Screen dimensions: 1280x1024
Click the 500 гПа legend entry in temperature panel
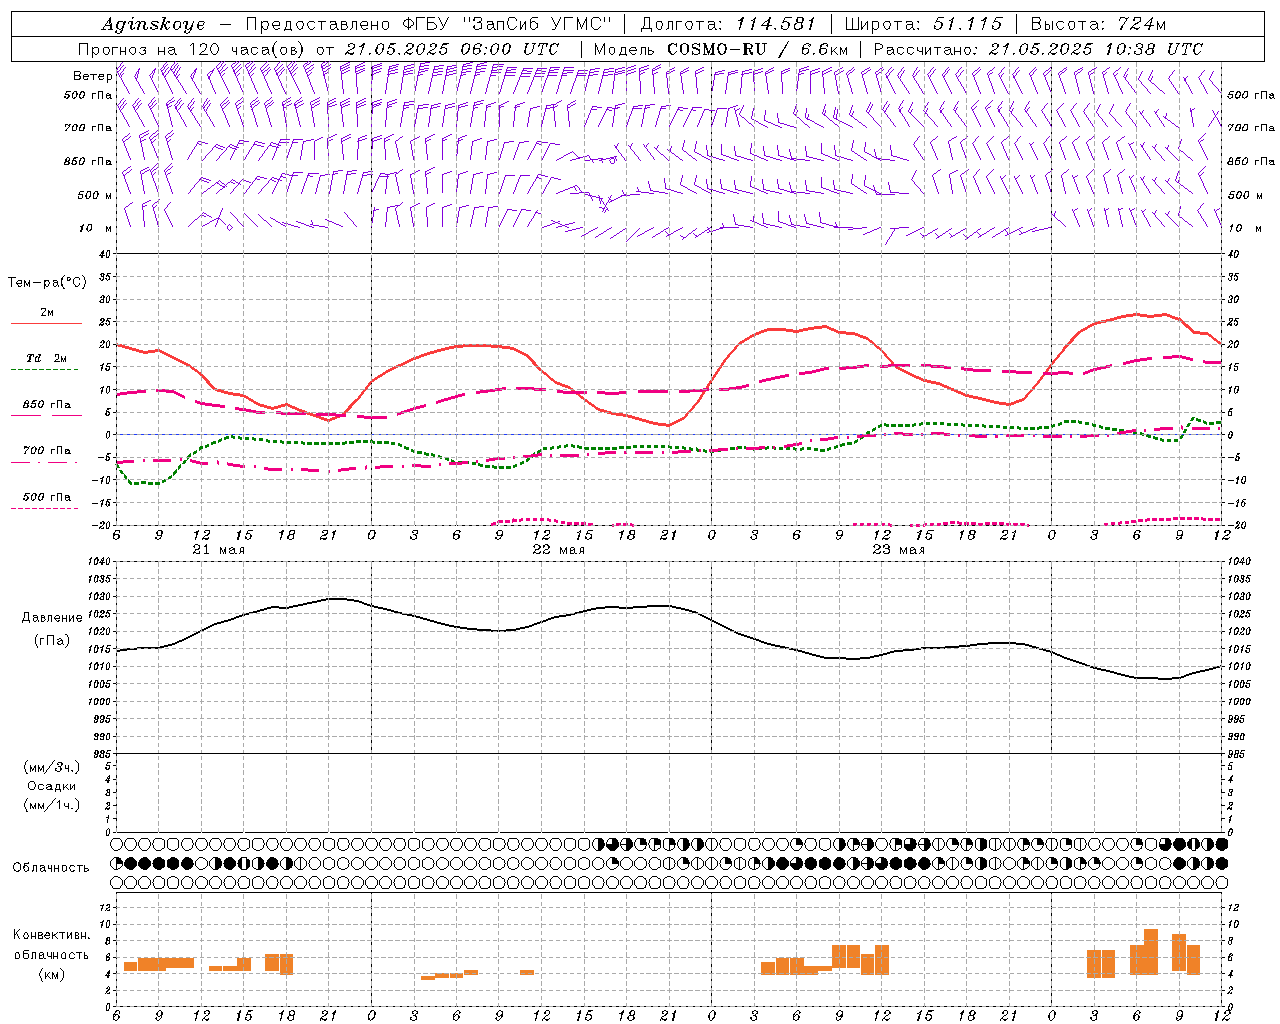[46, 497]
